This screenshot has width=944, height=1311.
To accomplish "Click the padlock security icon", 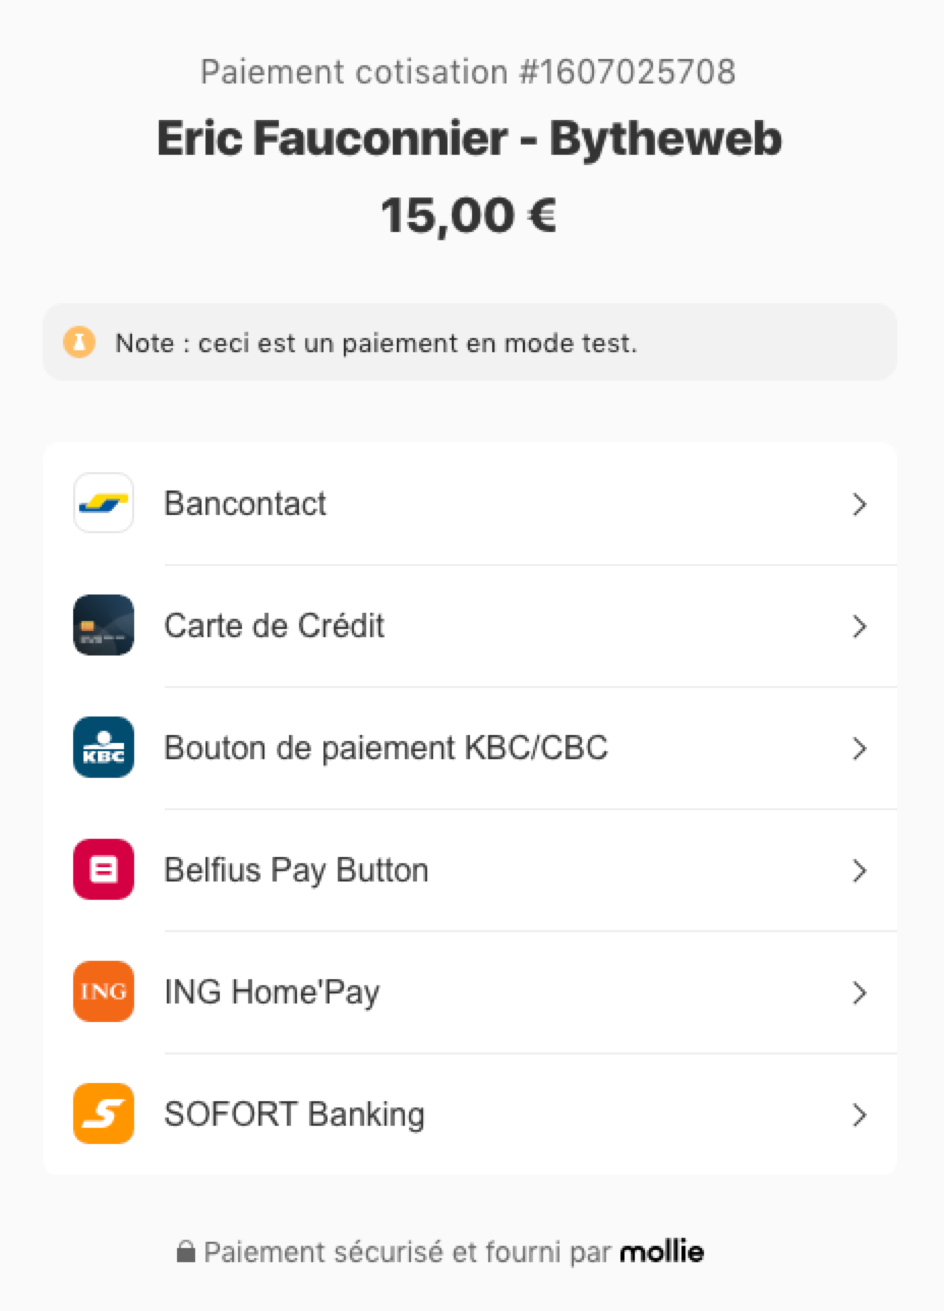I will 185,1252.
